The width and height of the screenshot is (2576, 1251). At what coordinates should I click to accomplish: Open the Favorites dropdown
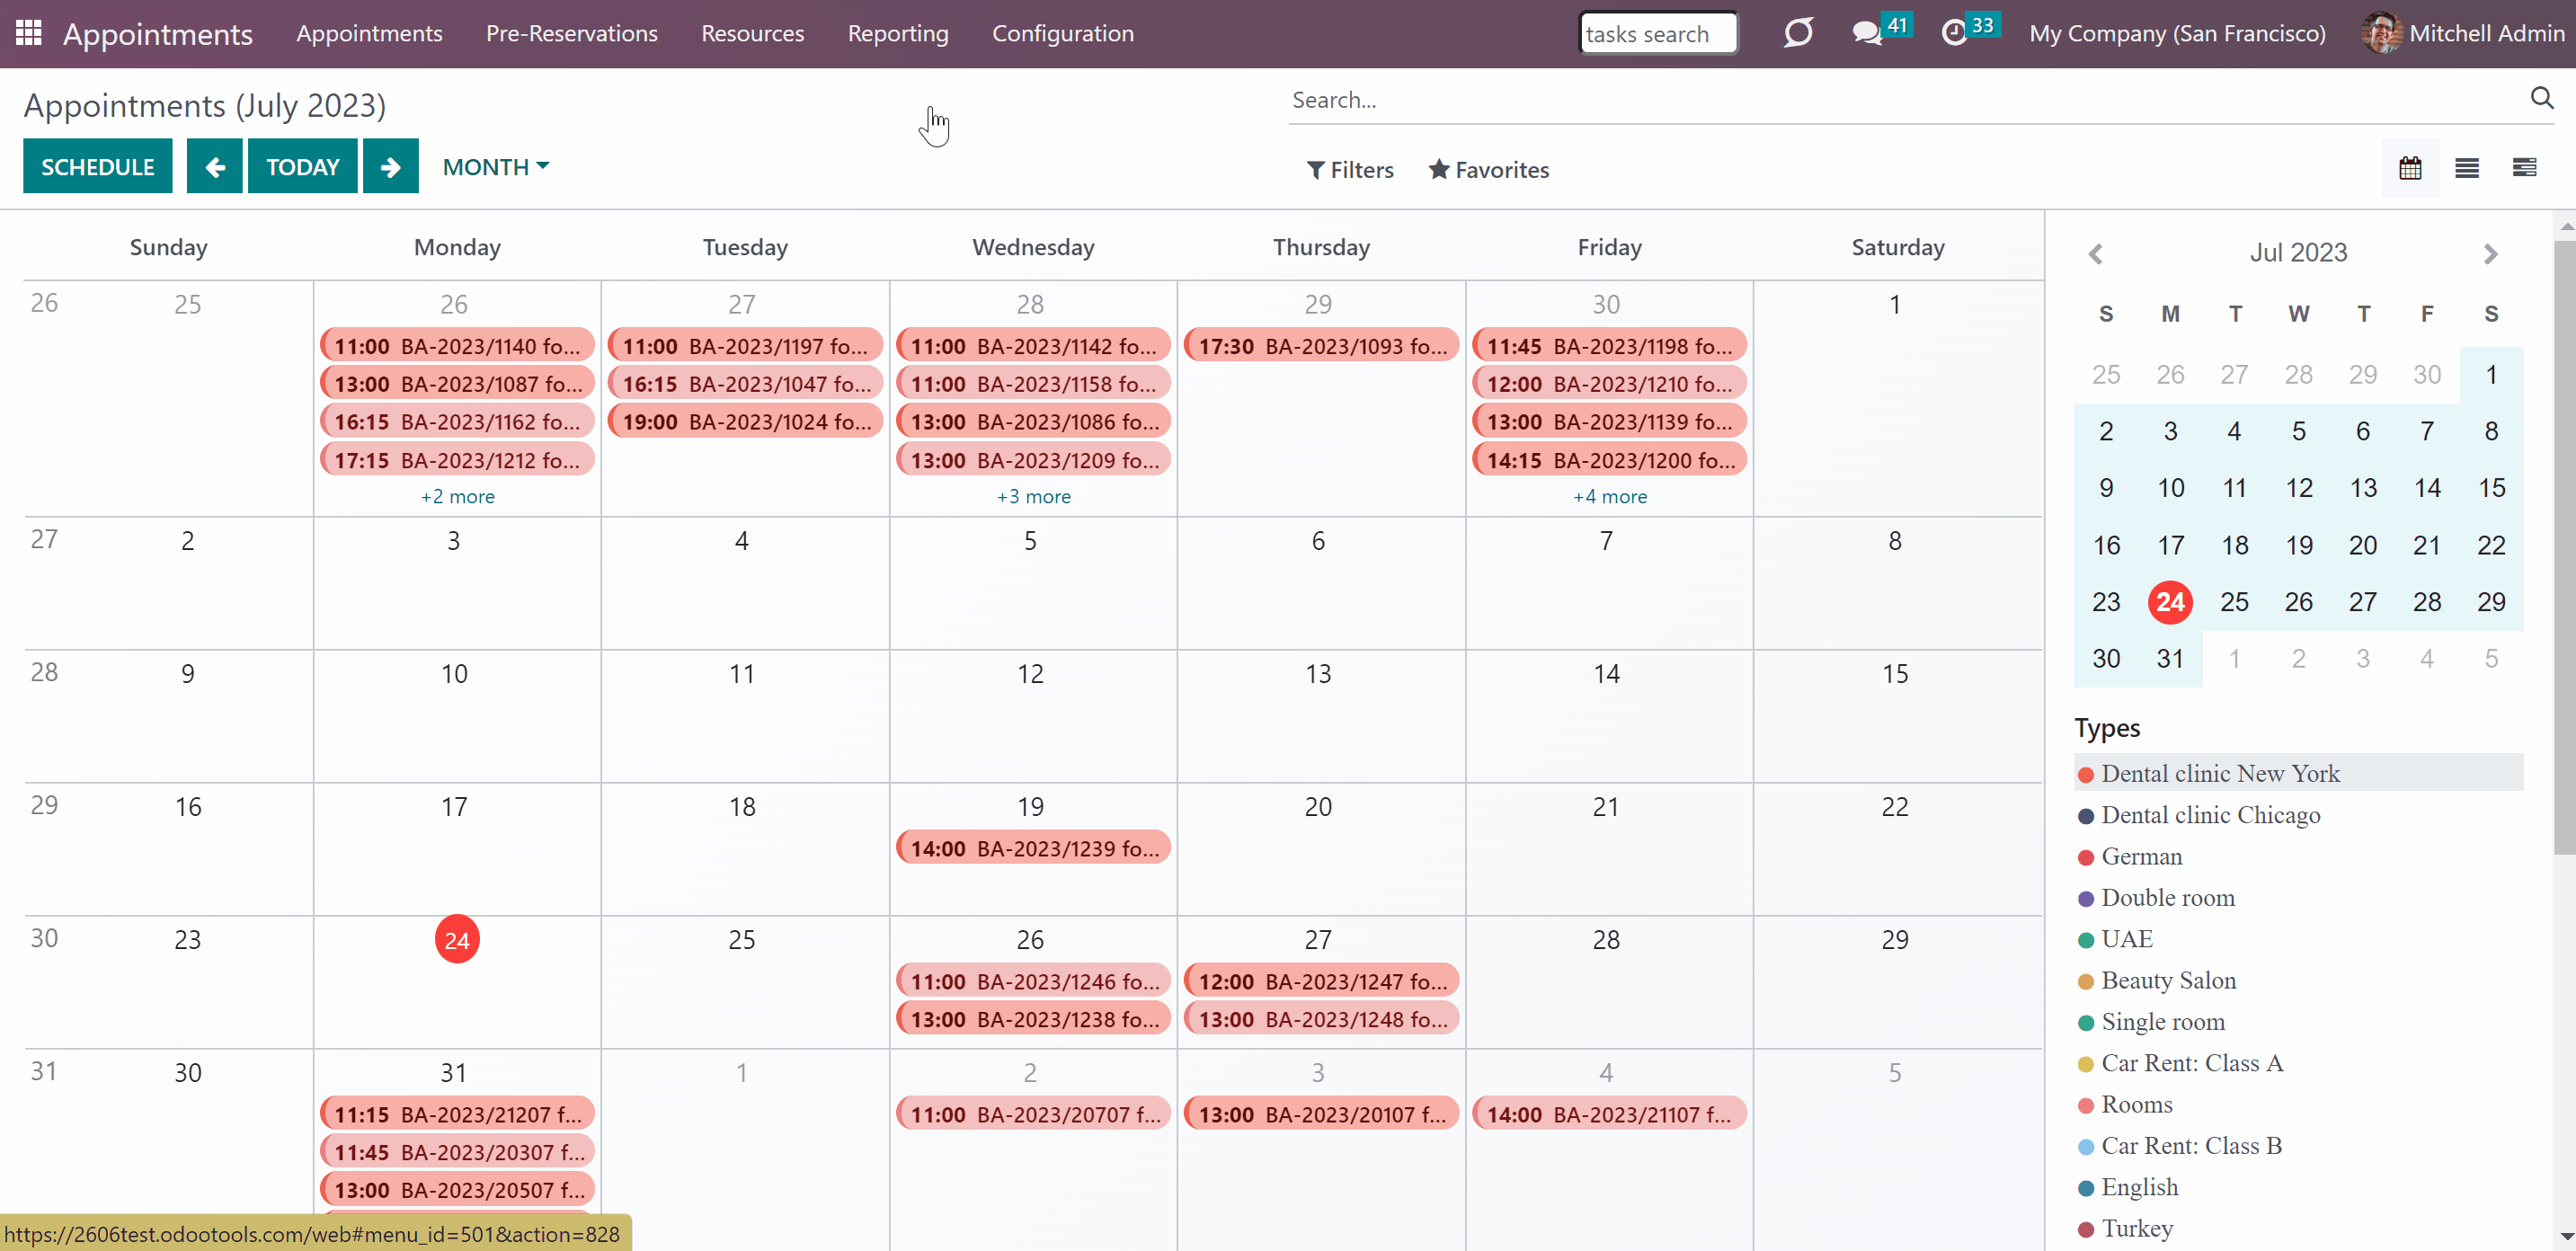click(x=1489, y=170)
